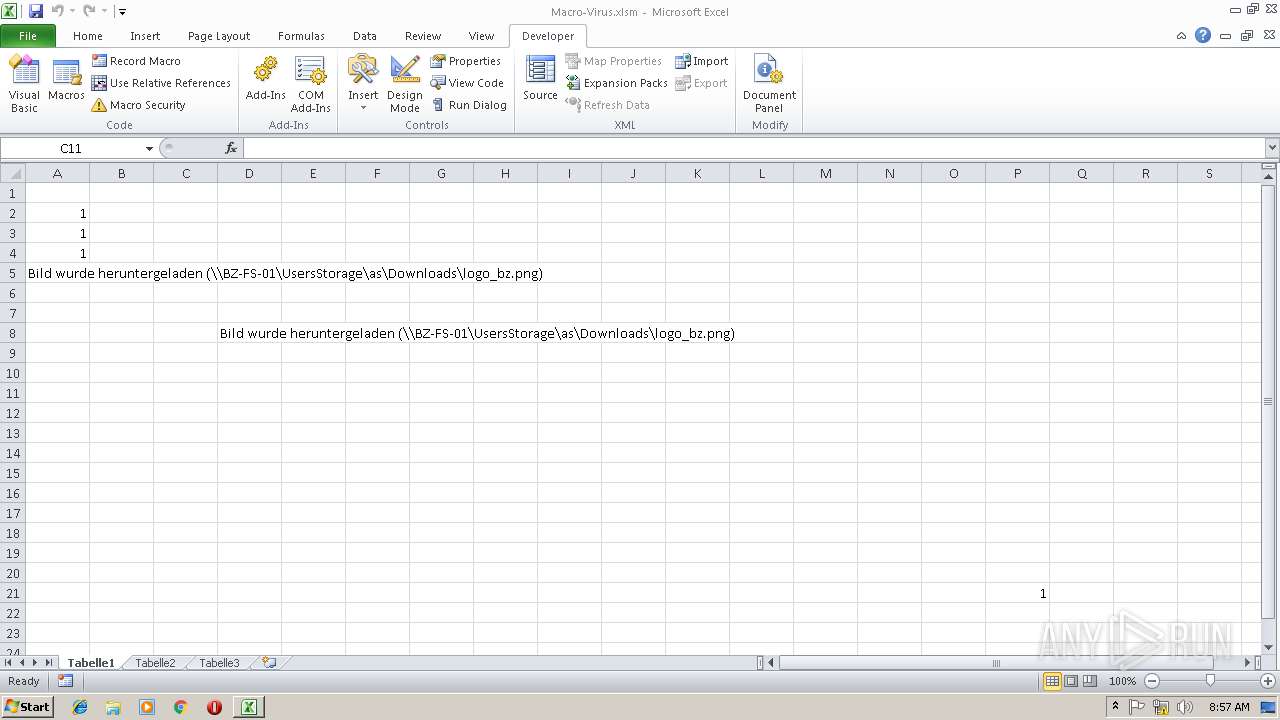Zoom in with the plus button
This screenshot has height=720, width=1280.
[x=1267, y=681]
